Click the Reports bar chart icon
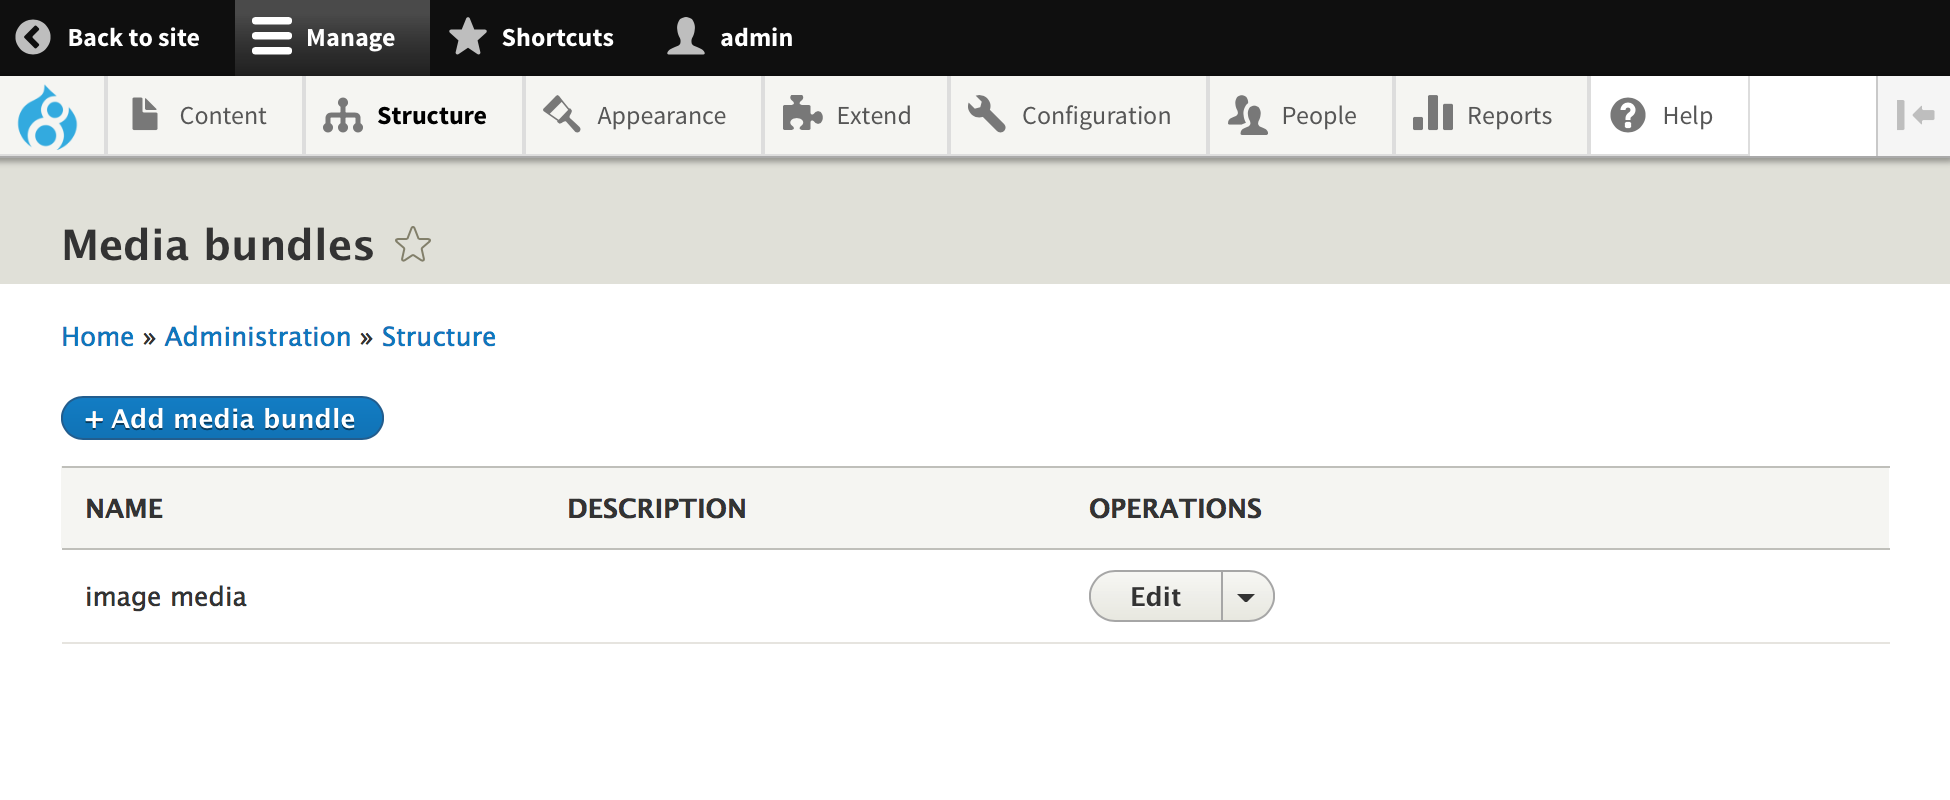1950x800 pixels. [1433, 113]
